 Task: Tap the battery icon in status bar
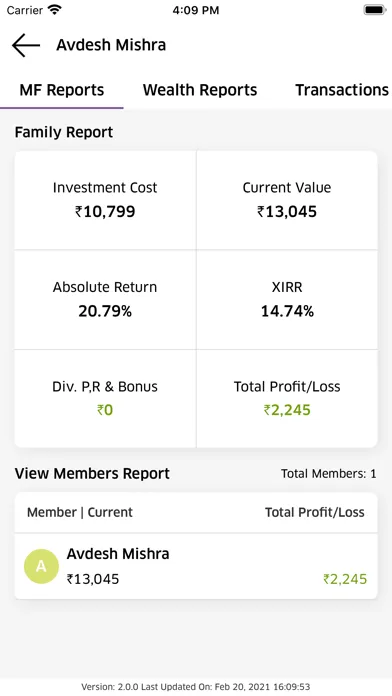[x=375, y=10]
